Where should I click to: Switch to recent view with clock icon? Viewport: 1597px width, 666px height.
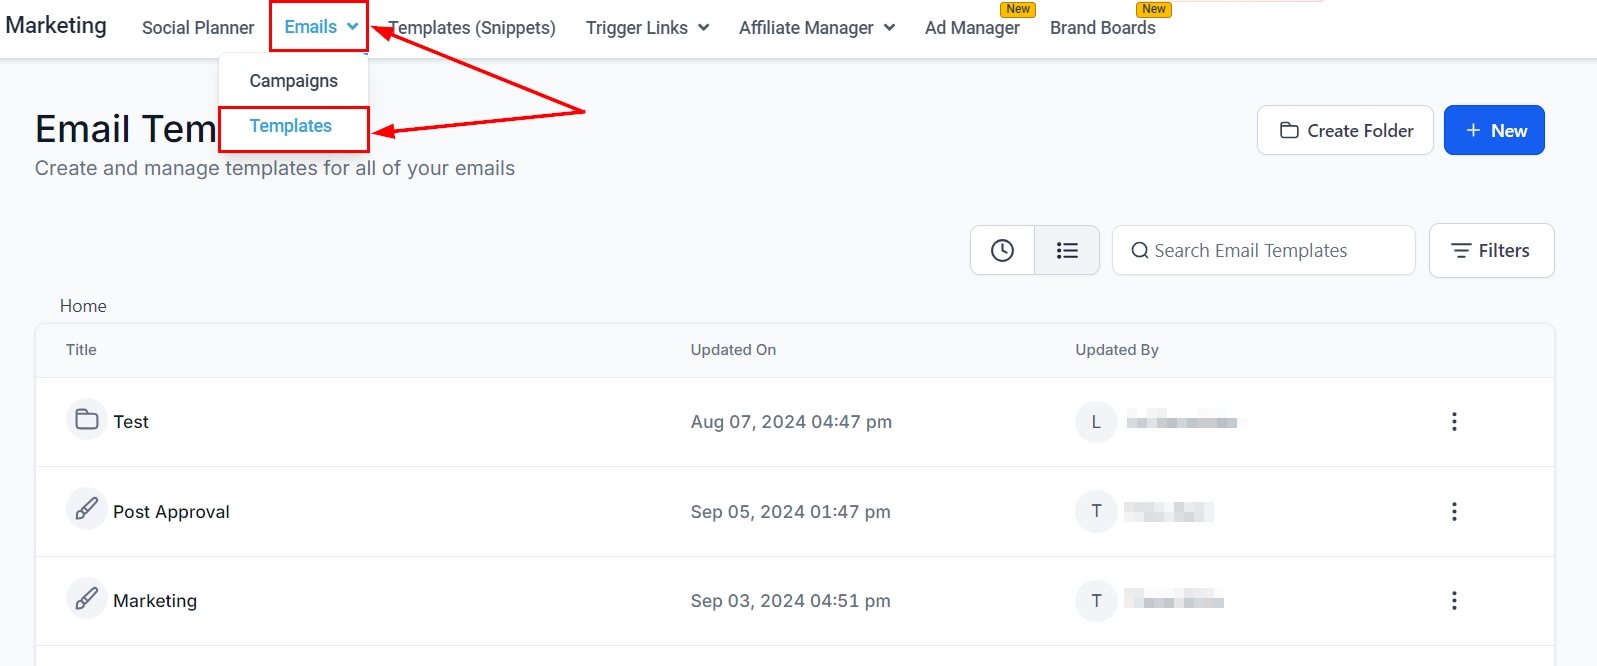1002,250
